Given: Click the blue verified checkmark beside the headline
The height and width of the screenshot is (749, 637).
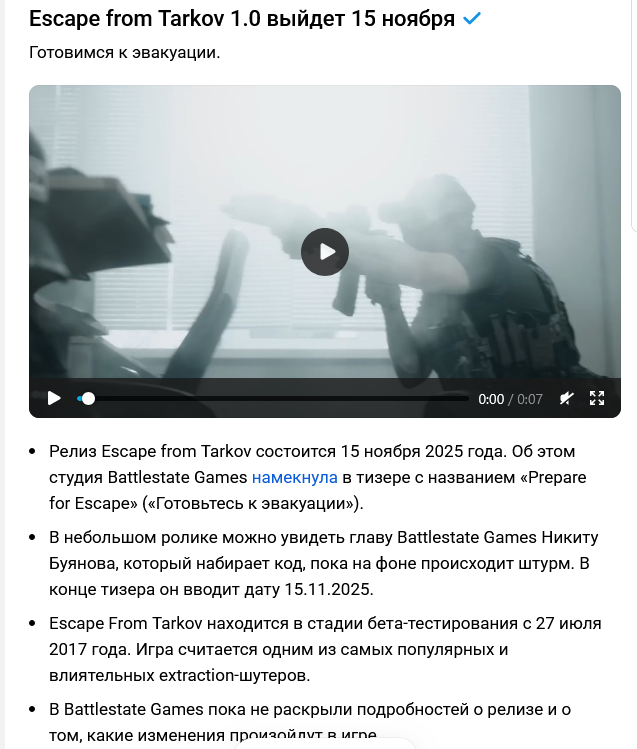Looking at the screenshot, I should tap(472, 19).
